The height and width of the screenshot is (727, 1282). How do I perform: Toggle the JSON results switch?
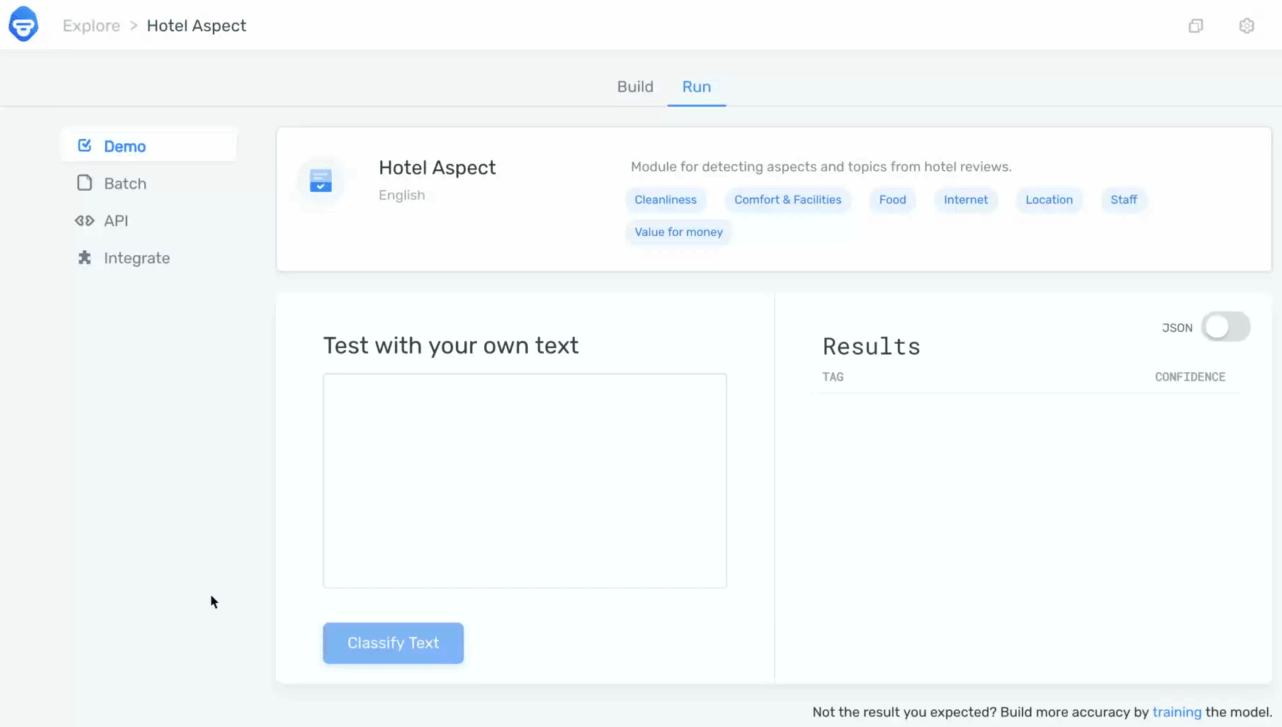click(1225, 327)
